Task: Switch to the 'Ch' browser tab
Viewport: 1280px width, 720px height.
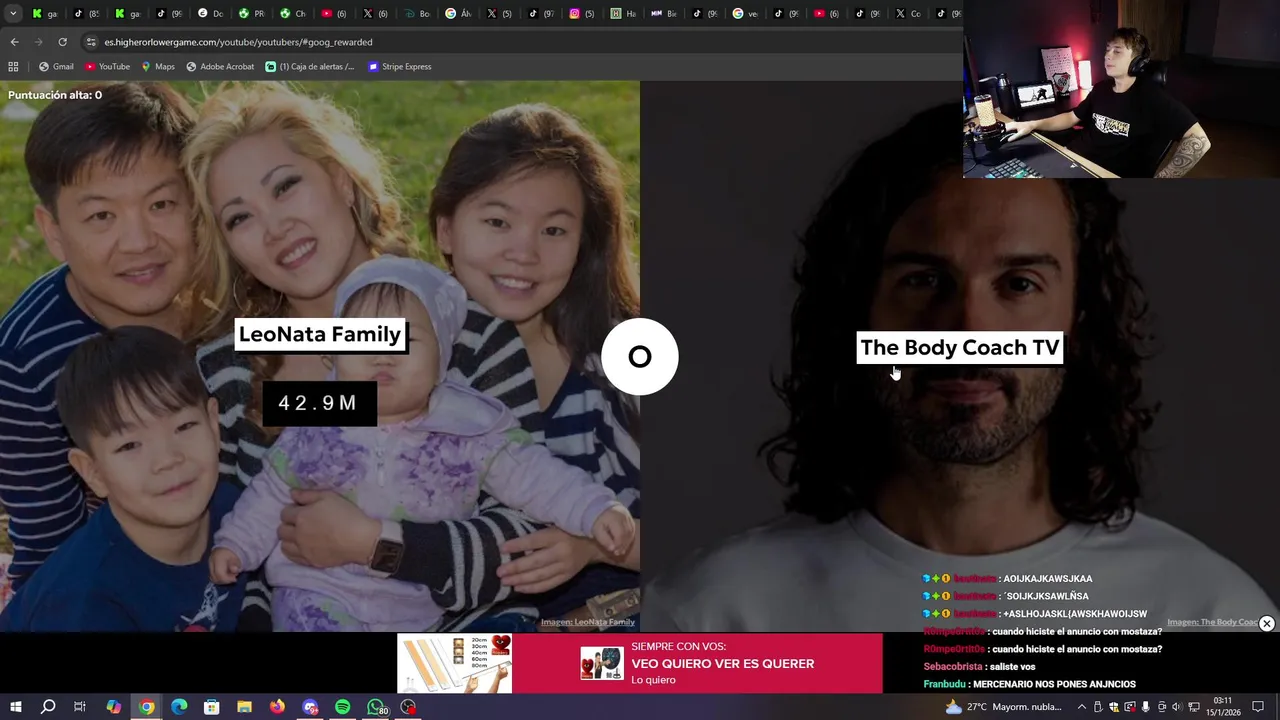Action: click(293, 14)
